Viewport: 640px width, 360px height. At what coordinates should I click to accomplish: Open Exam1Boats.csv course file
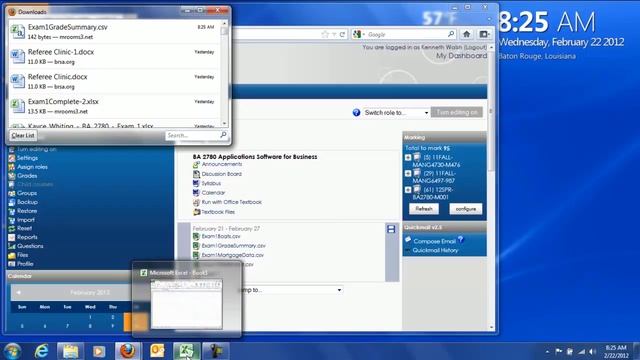221,236
